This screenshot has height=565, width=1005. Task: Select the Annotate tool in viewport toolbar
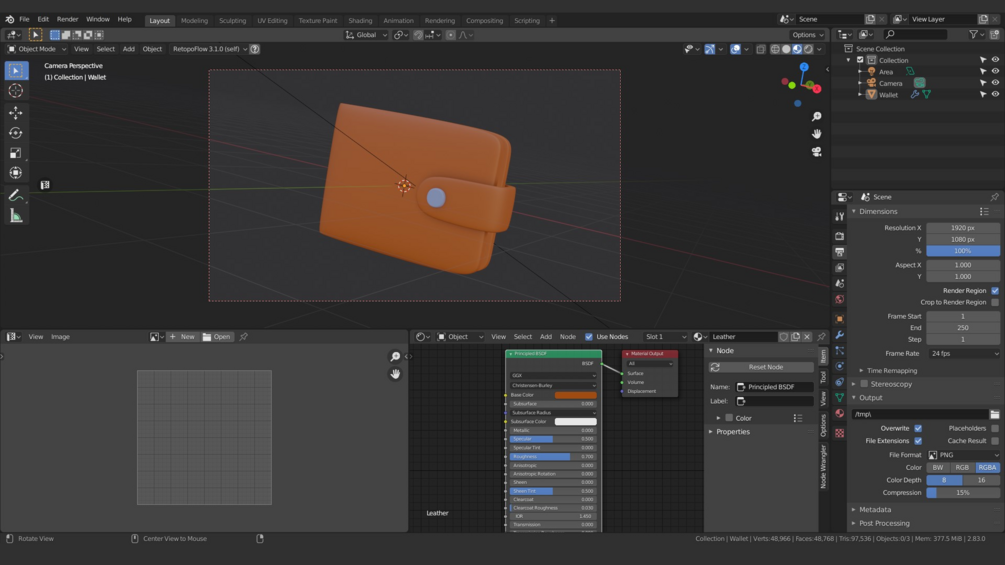pos(16,195)
